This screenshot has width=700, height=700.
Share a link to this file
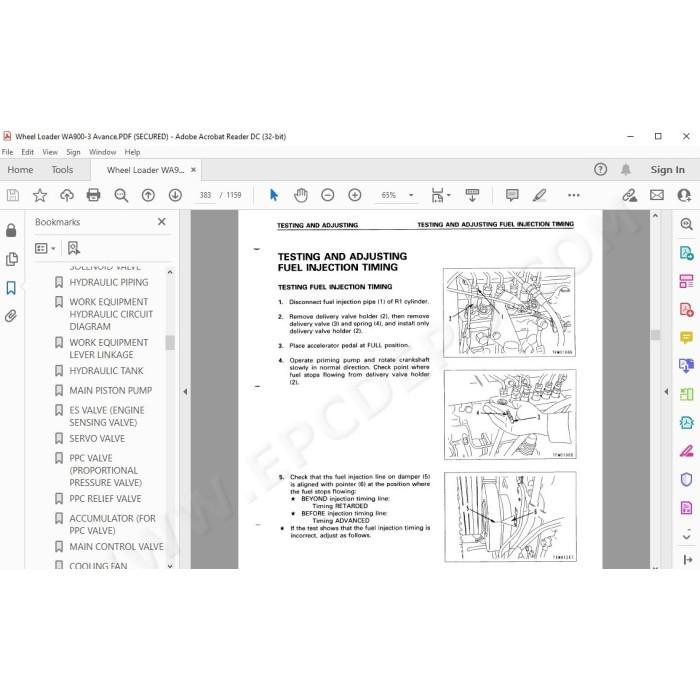(x=629, y=195)
